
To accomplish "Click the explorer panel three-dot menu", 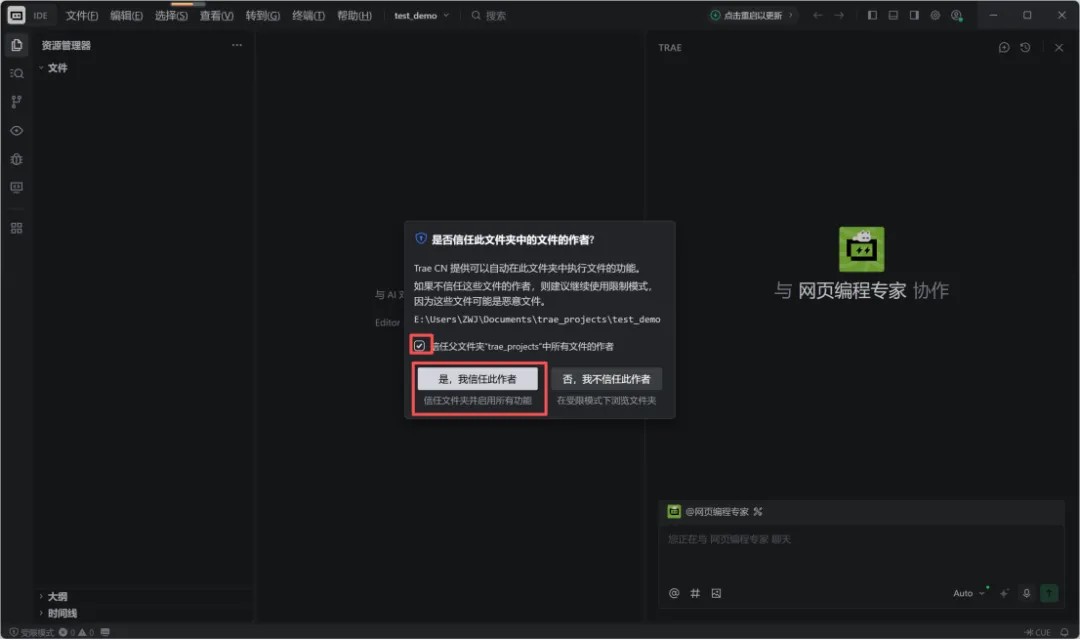I will coord(237,45).
